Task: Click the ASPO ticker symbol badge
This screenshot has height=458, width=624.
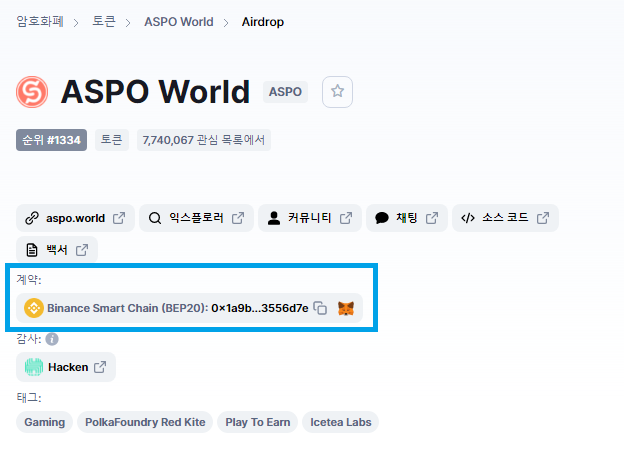Action: tap(285, 92)
